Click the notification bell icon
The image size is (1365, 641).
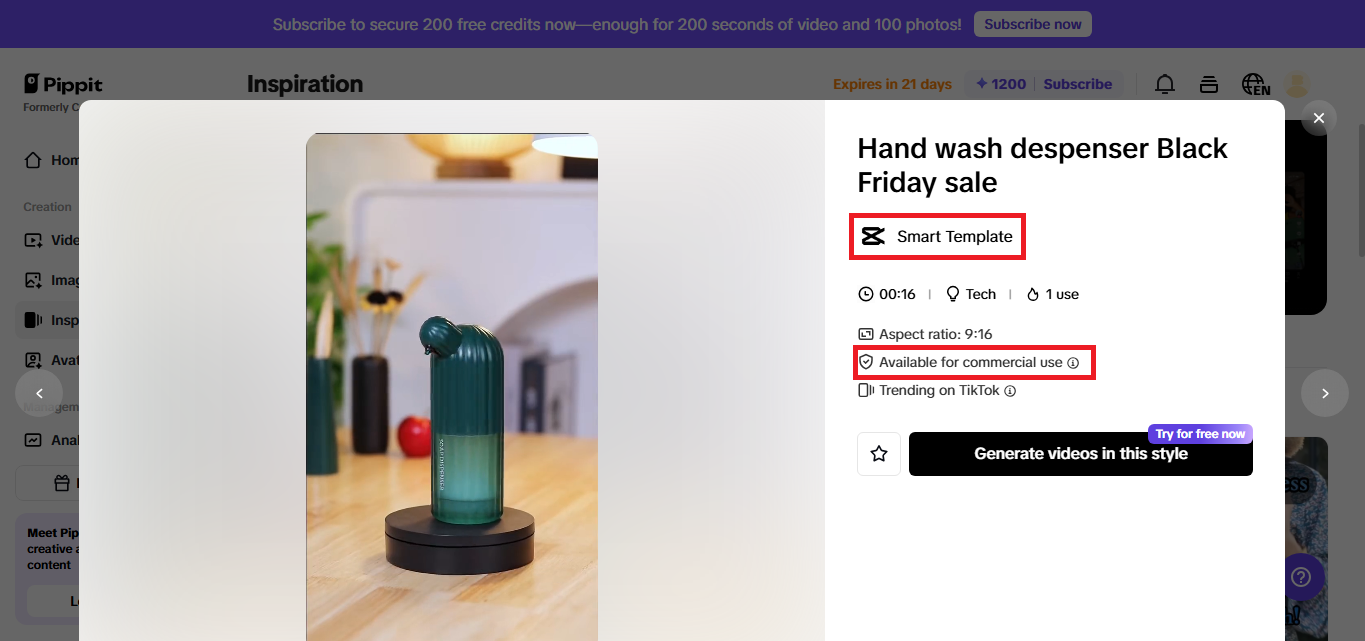(1165, 84)
